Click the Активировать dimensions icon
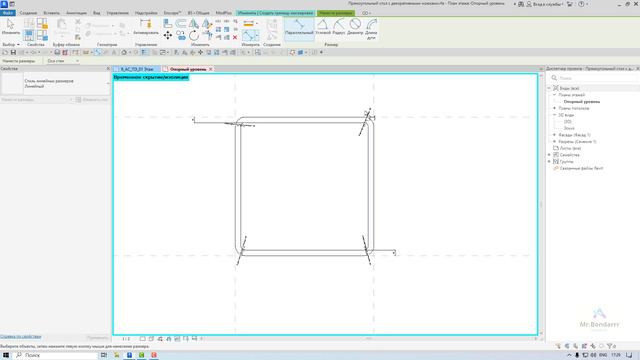The width and height of the screenshot is (640, 360). tap(146, 27)
